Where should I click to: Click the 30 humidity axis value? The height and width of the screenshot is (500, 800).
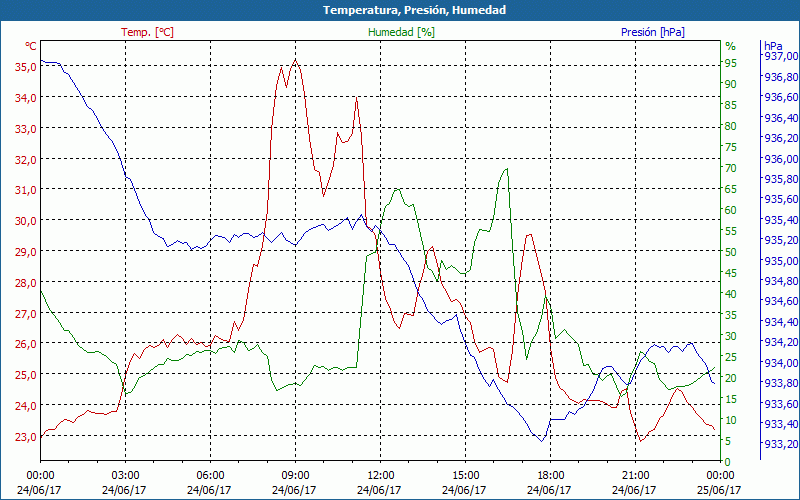tap(731, 336)
